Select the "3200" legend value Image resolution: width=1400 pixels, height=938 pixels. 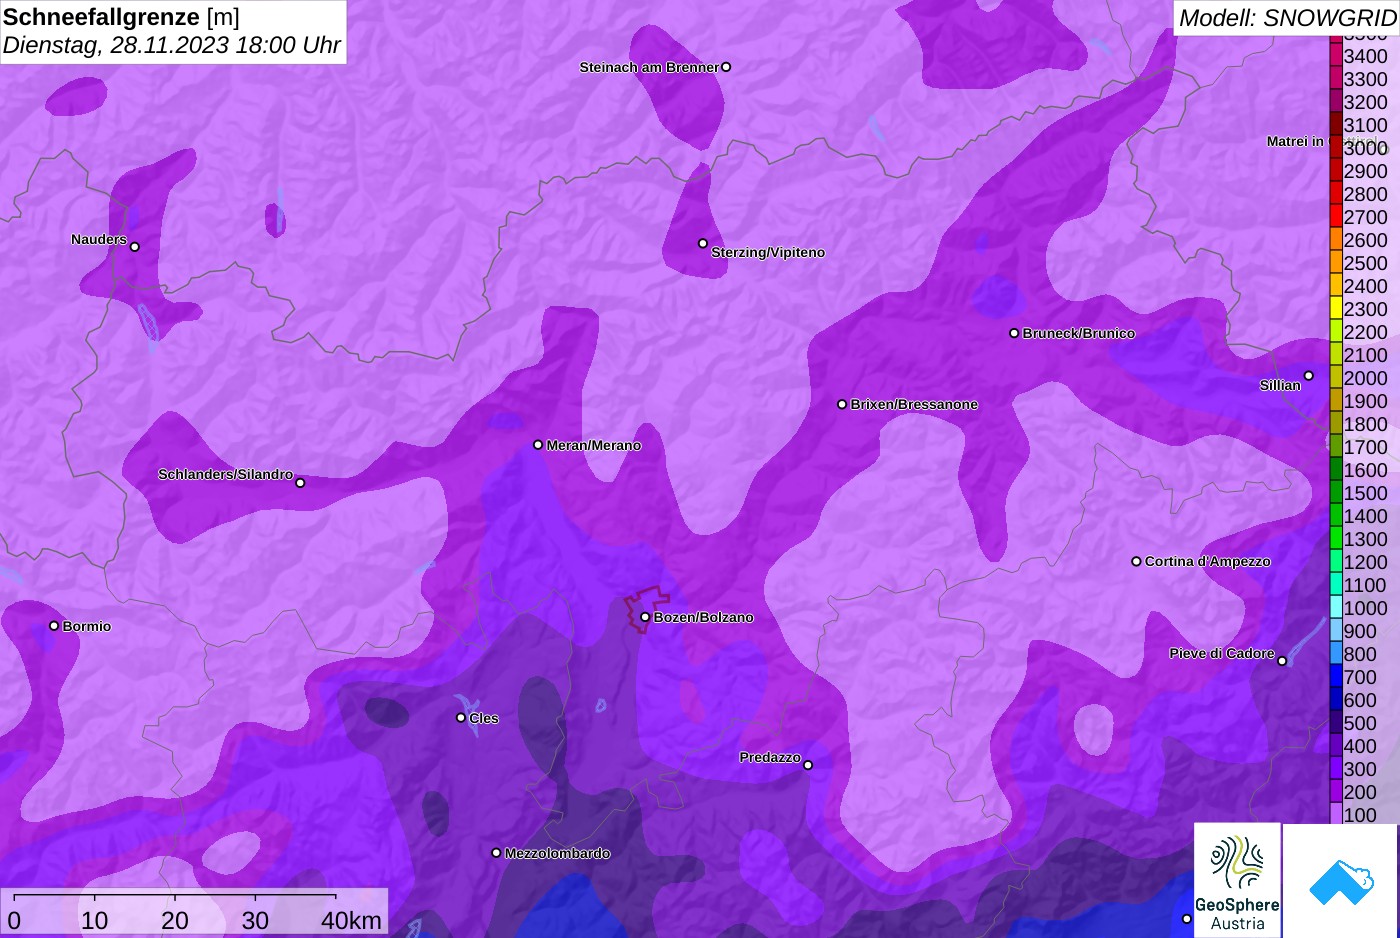click(x=1366, y=102)
